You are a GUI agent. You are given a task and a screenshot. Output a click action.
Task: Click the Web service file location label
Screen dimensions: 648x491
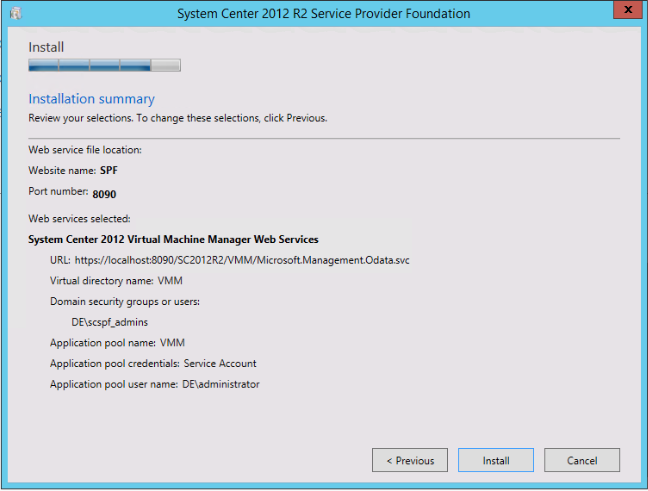[x=85, y=150]
